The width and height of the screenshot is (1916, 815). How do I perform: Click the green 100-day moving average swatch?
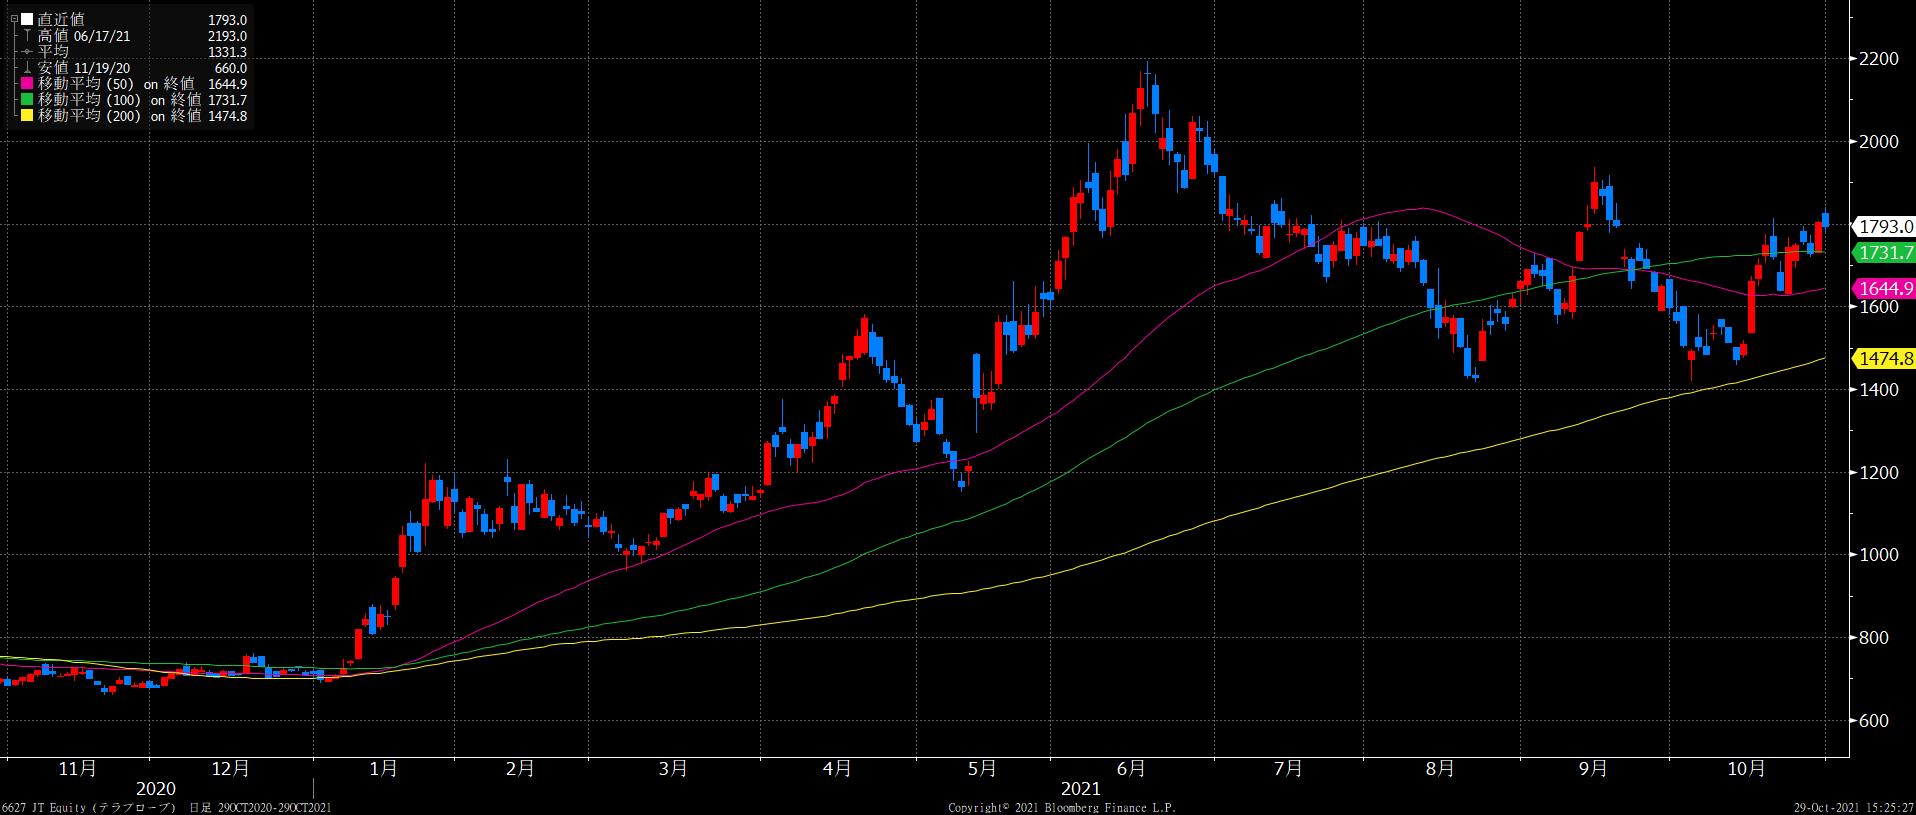pos(27,100)
